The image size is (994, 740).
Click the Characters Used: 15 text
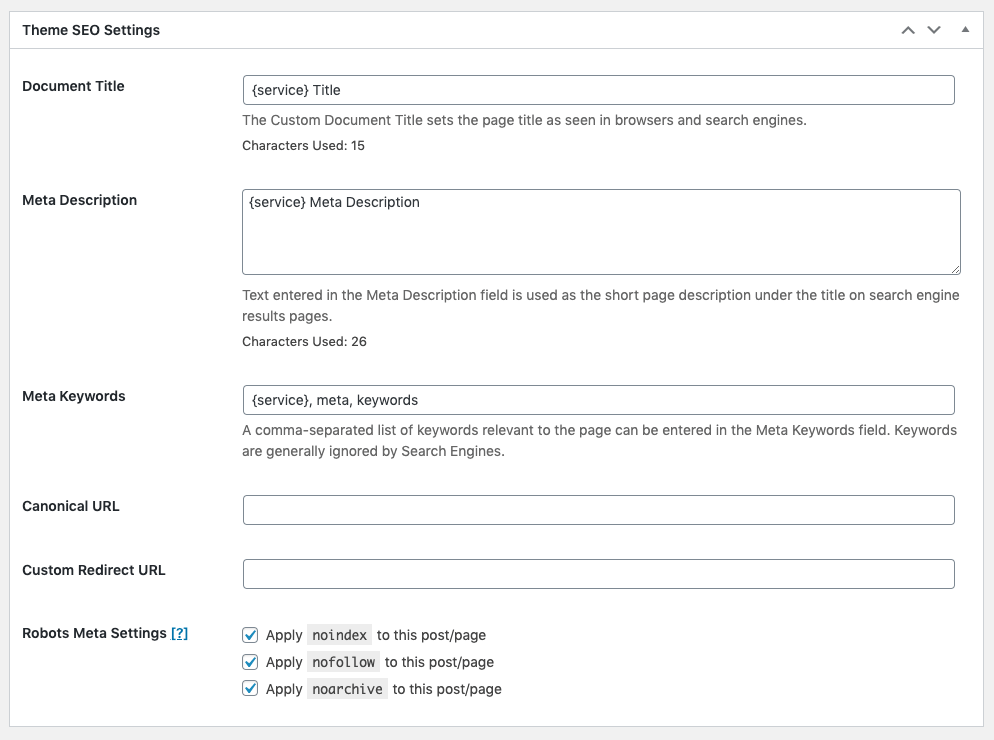[x=304, y=146]
